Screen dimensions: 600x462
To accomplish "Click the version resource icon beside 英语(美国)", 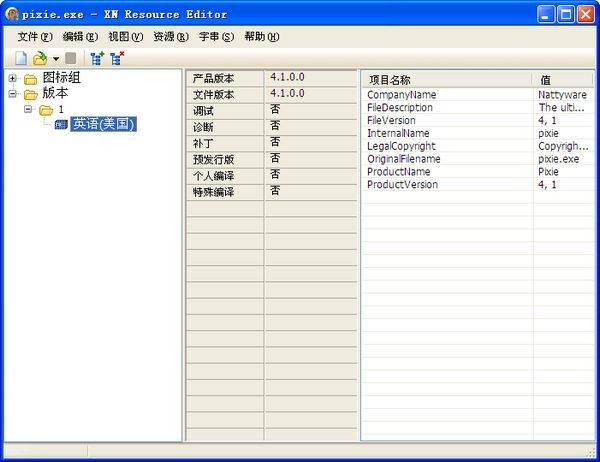I will pos(61,124).
